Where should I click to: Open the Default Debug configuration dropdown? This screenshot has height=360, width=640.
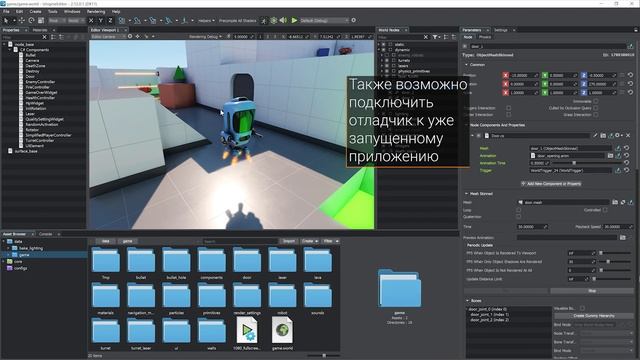[324, 20]
